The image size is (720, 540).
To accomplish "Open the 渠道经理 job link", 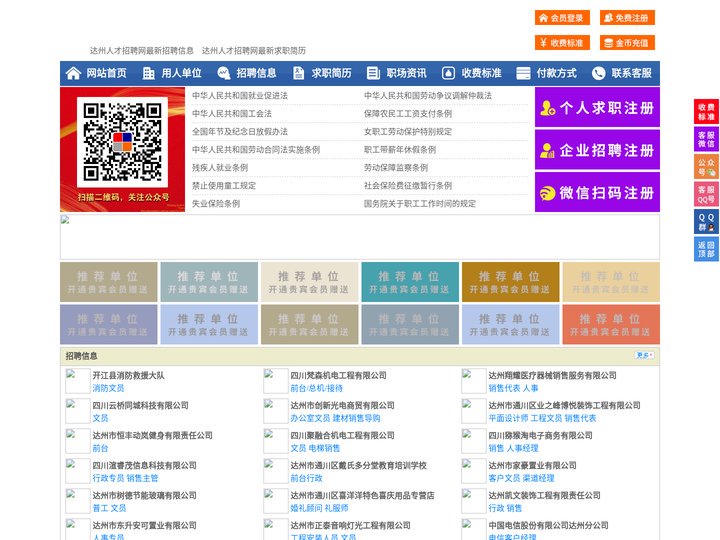I will click(539, 478).
